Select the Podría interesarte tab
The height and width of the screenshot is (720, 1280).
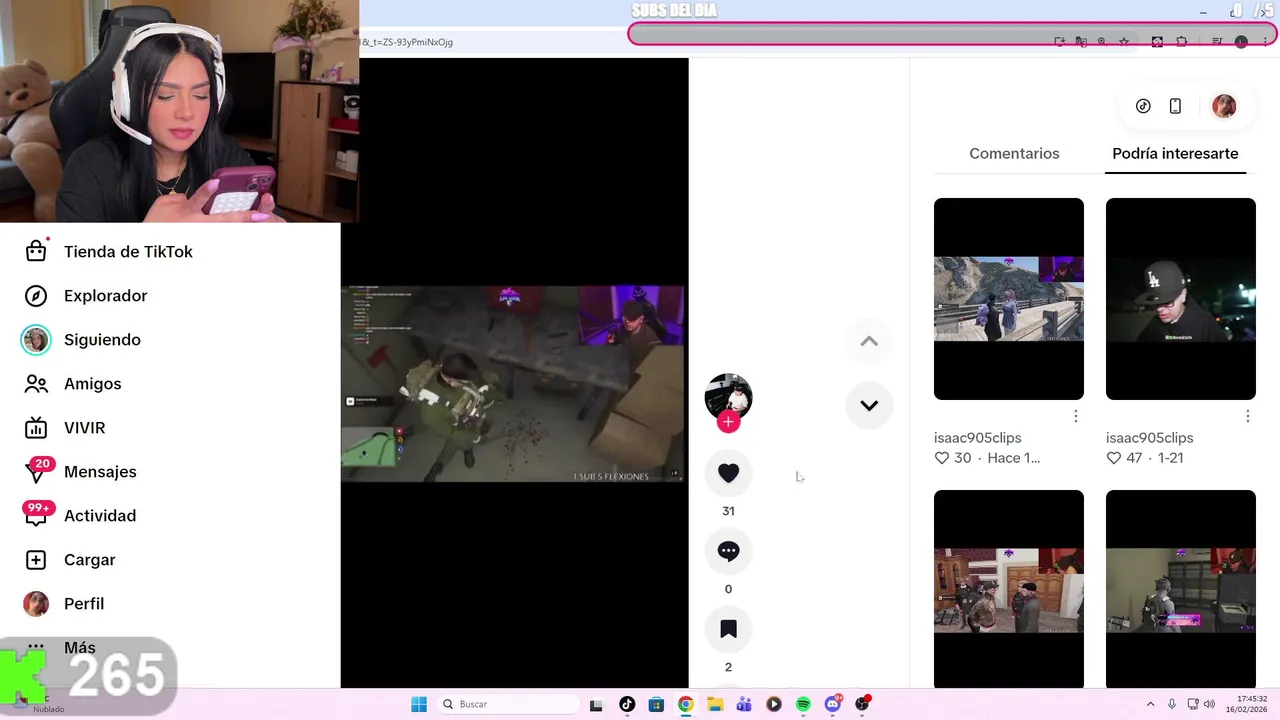pyautogui.click(x=1175, y=154)
